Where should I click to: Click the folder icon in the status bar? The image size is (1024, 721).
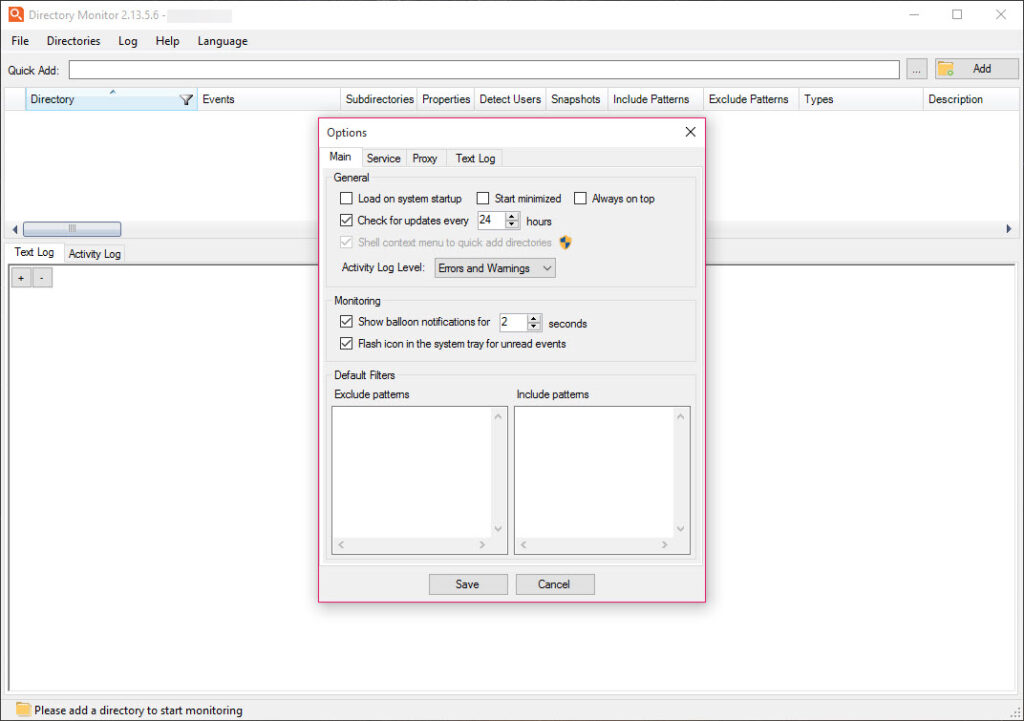click(x=24, y=709)
